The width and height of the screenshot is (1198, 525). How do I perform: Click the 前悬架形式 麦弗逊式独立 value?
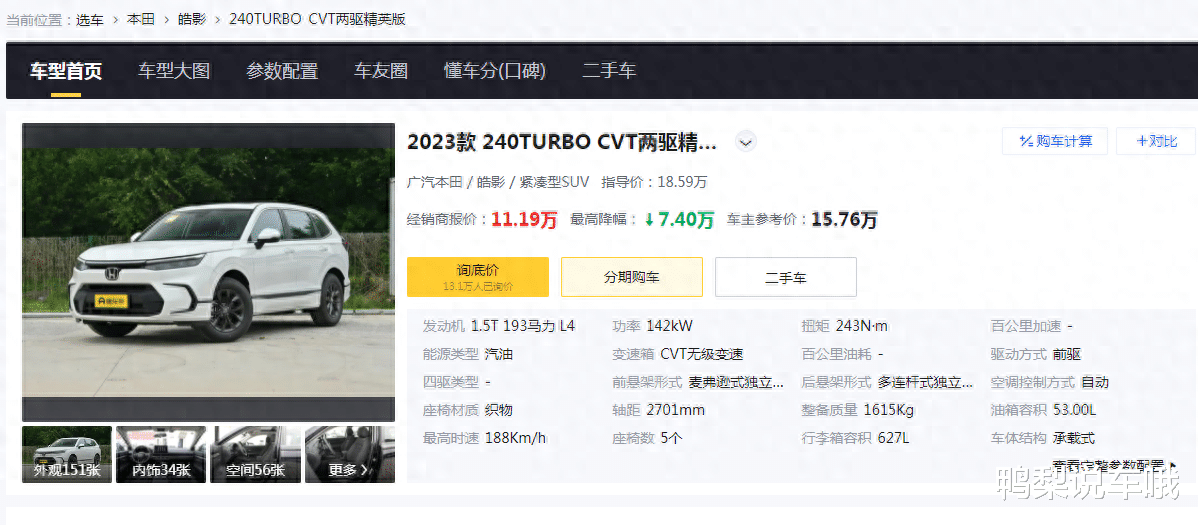pyautogui.click(x=737, y=382)
